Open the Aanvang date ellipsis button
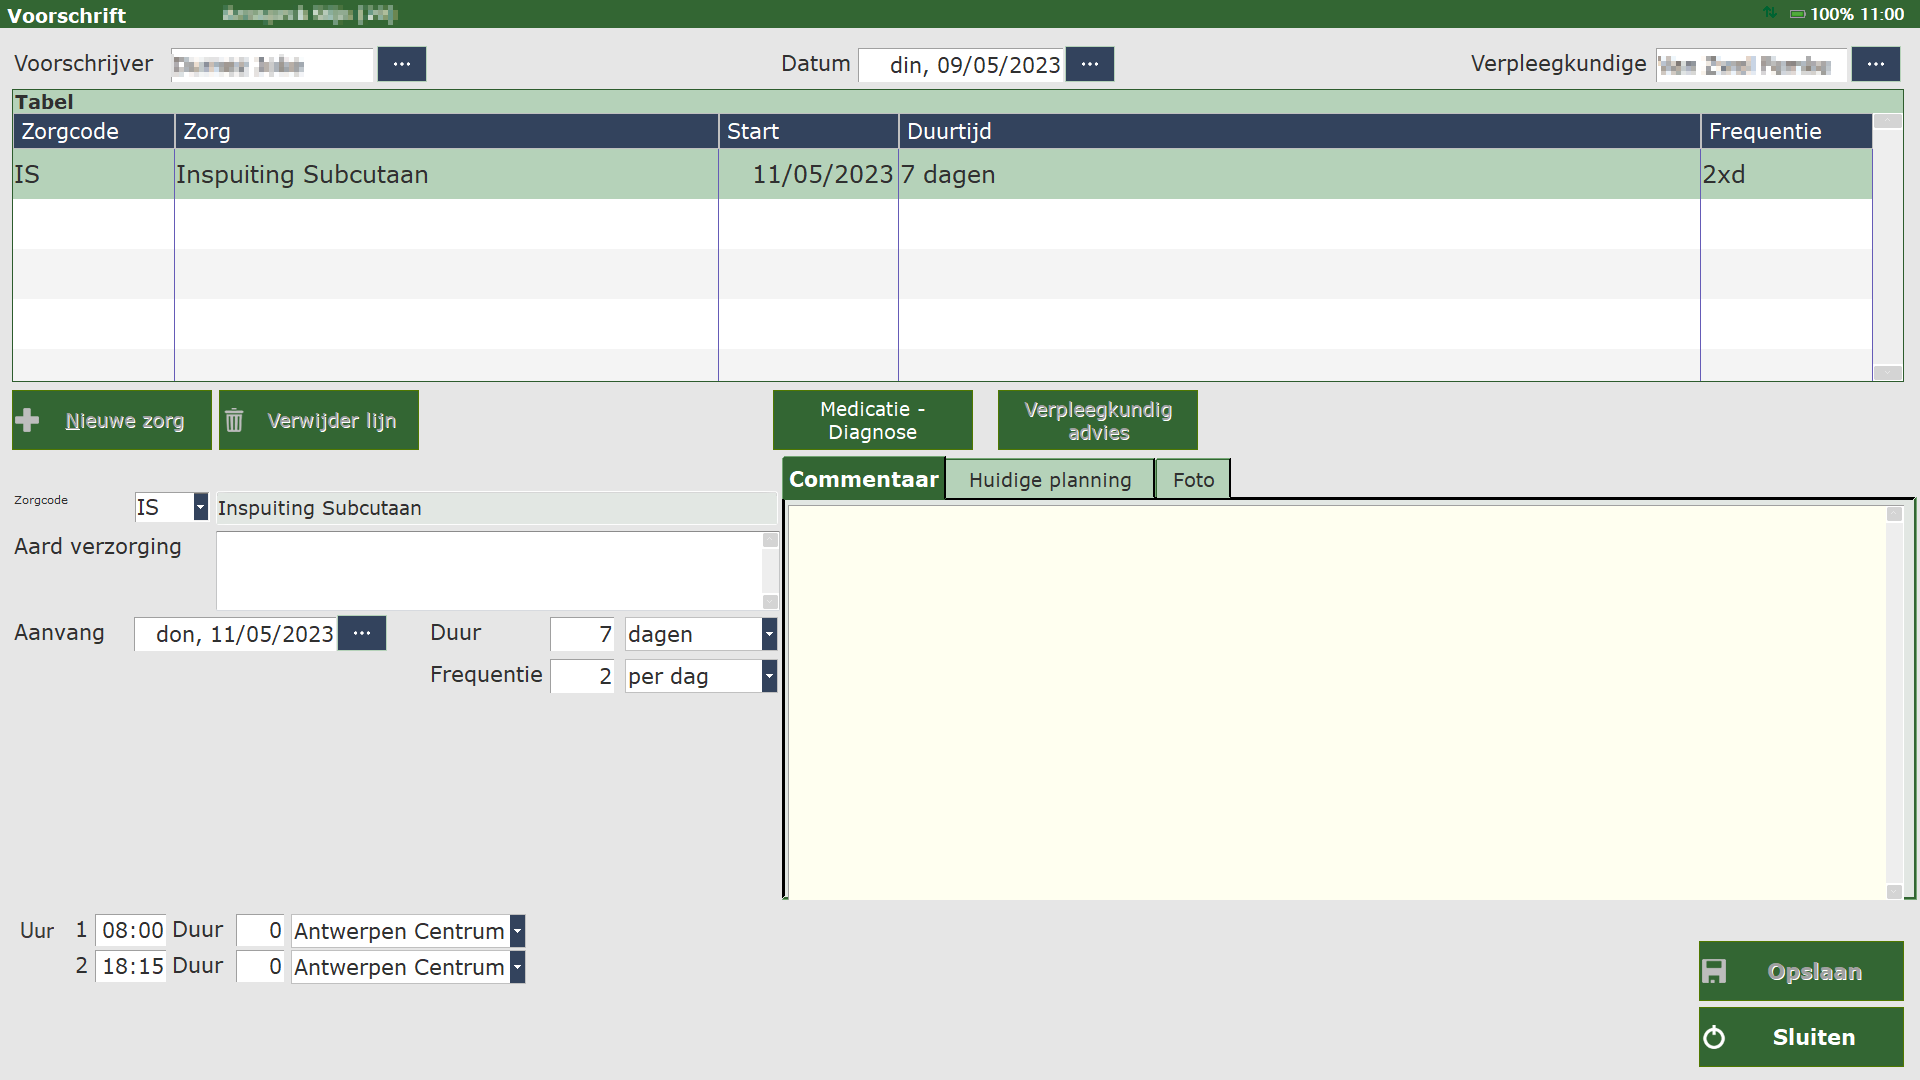 point(362,633)
